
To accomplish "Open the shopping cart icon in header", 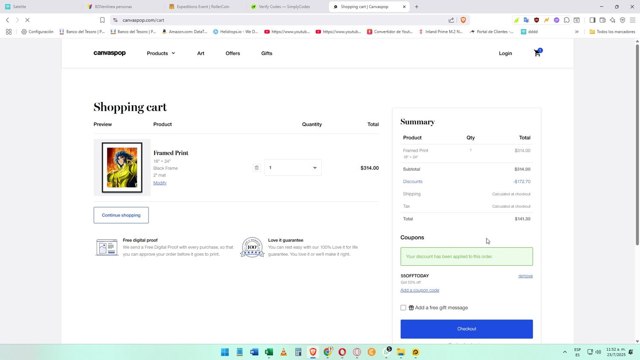I will click(x=538, y=53).
